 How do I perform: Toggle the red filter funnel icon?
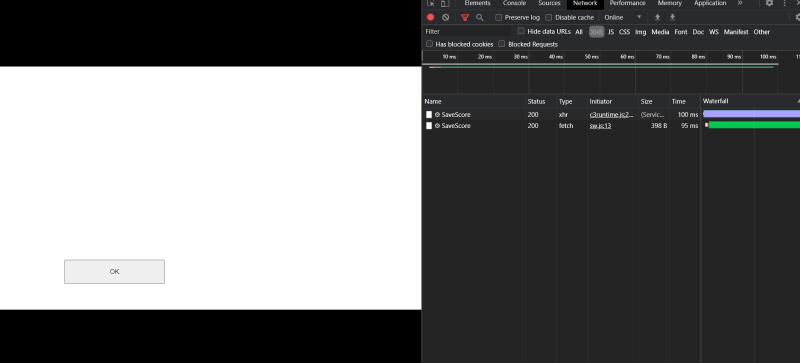click(x=465, y=17)
